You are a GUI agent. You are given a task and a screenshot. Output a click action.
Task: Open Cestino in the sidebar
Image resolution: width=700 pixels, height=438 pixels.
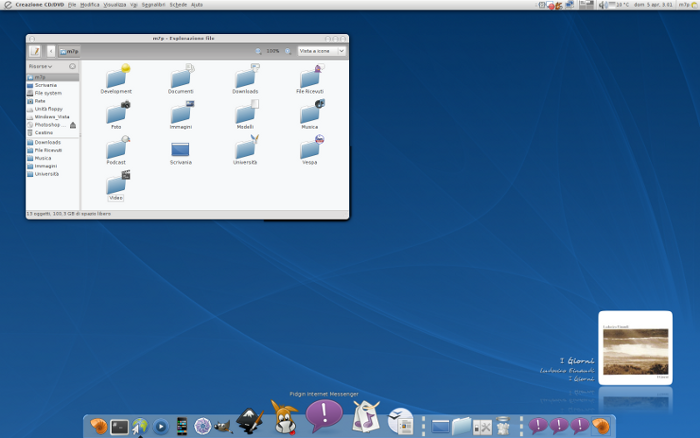coord(53,133)
